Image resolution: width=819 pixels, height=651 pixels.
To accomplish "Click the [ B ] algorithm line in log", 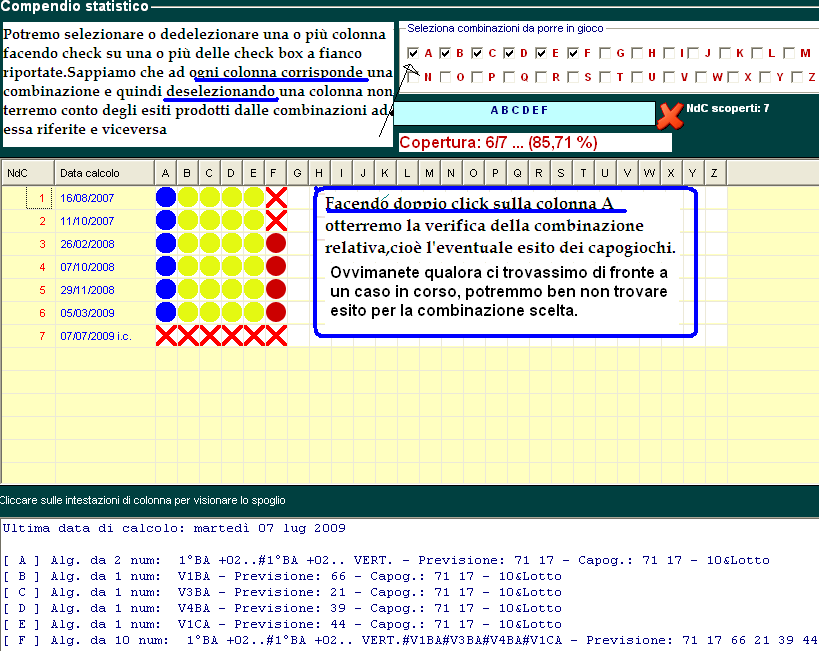I will [282, 576].
